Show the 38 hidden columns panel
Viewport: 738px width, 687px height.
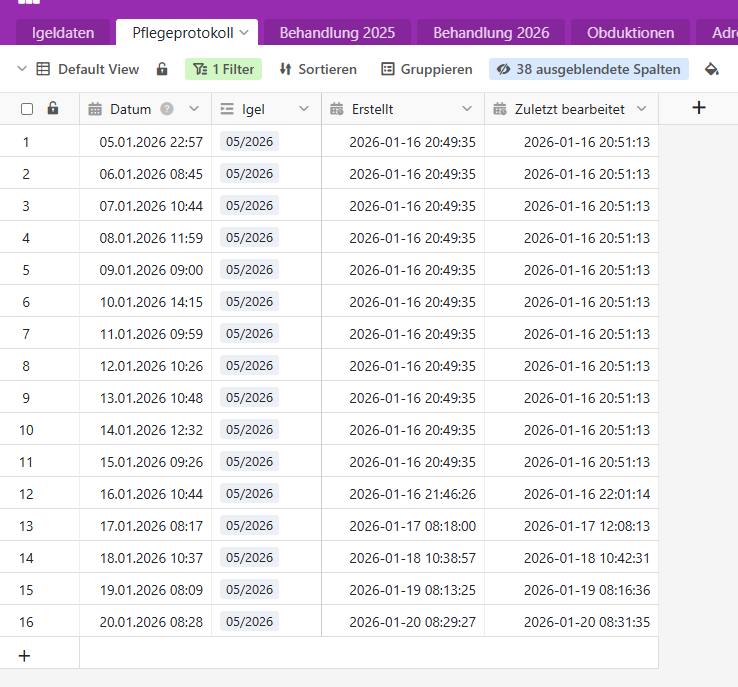point(588,69)
